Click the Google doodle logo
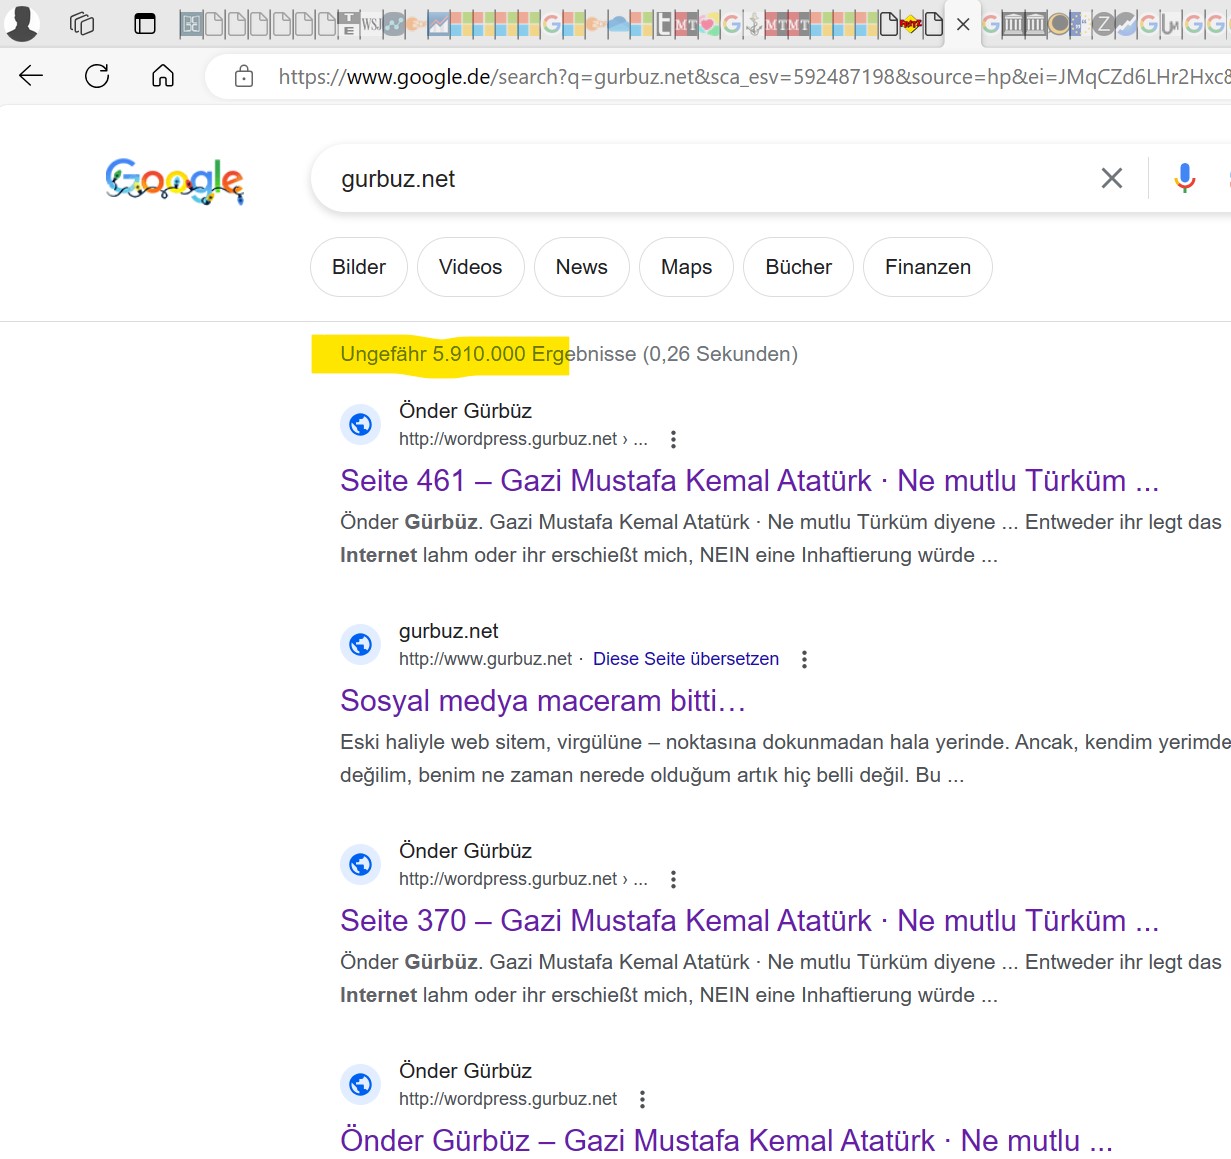Viewport: 1231px width, 1159px height. 175,181
